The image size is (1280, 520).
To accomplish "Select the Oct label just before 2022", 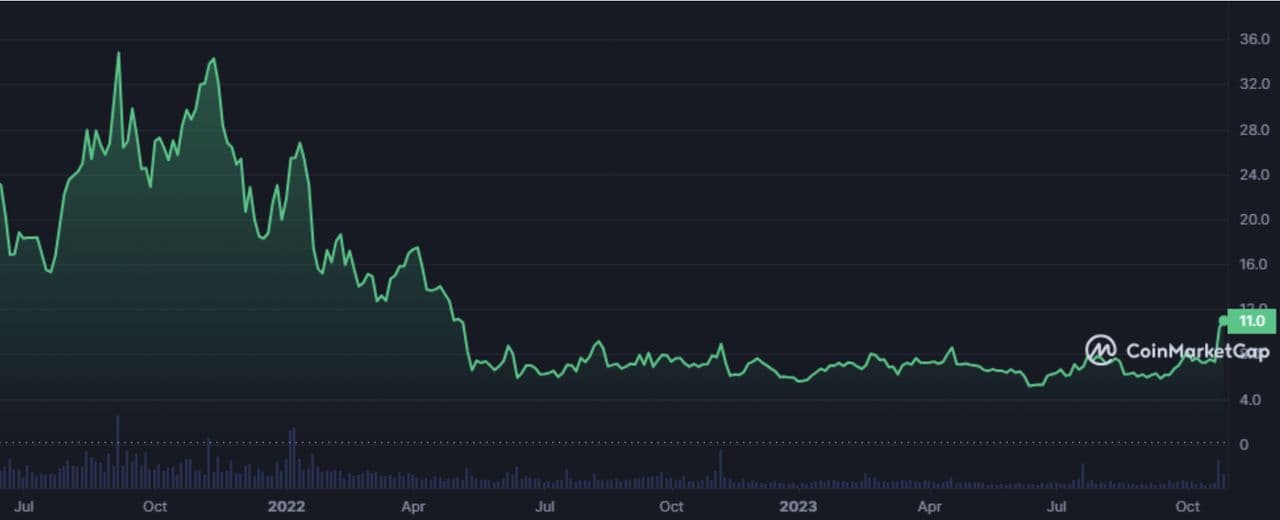I will 155,506.
